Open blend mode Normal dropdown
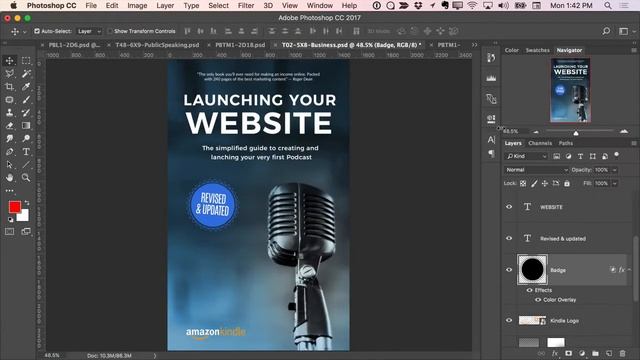Screen dimensions: 640x360 [x=536, y=170]
